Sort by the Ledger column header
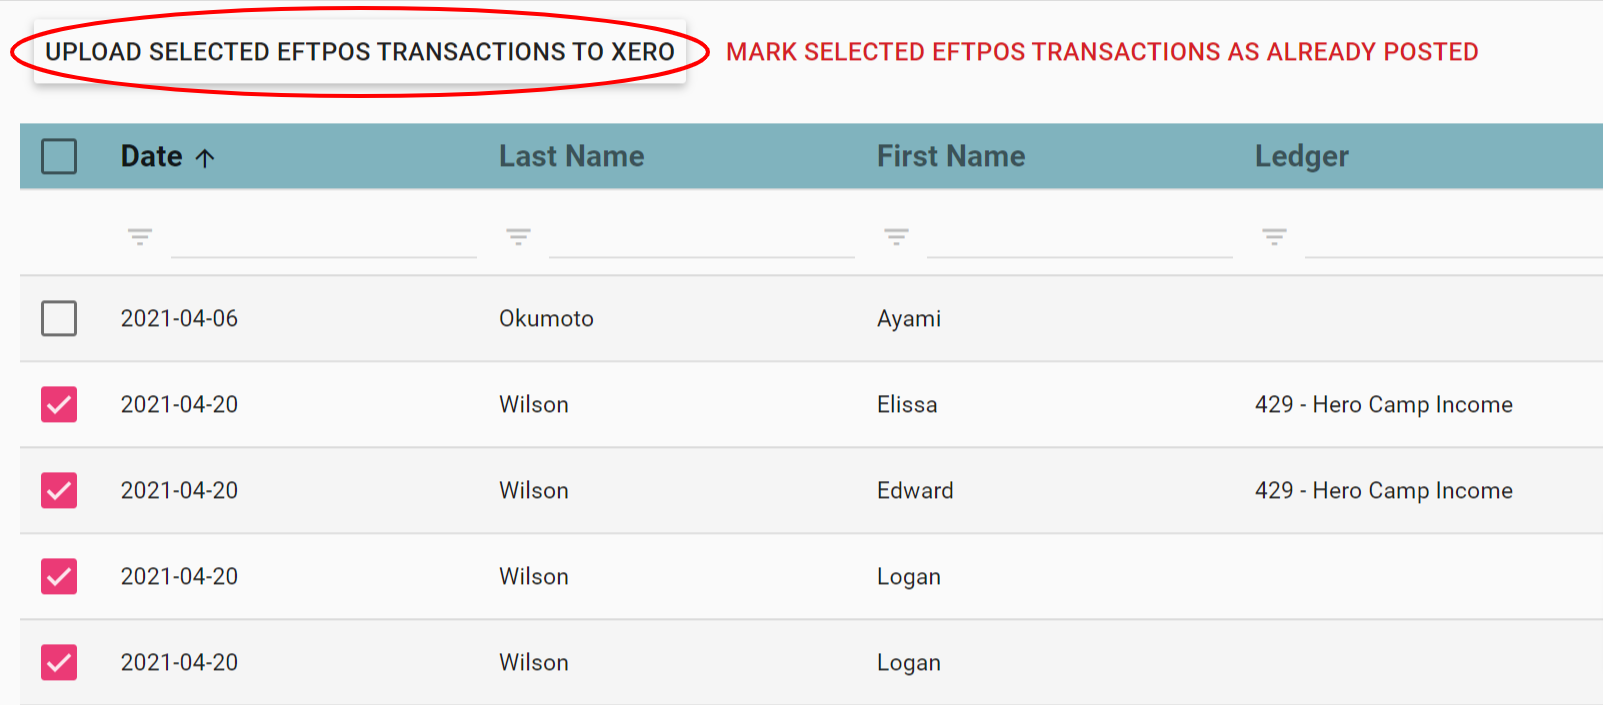The width and height of the screenshot is (1603, 705). (x=1301, y=156)
